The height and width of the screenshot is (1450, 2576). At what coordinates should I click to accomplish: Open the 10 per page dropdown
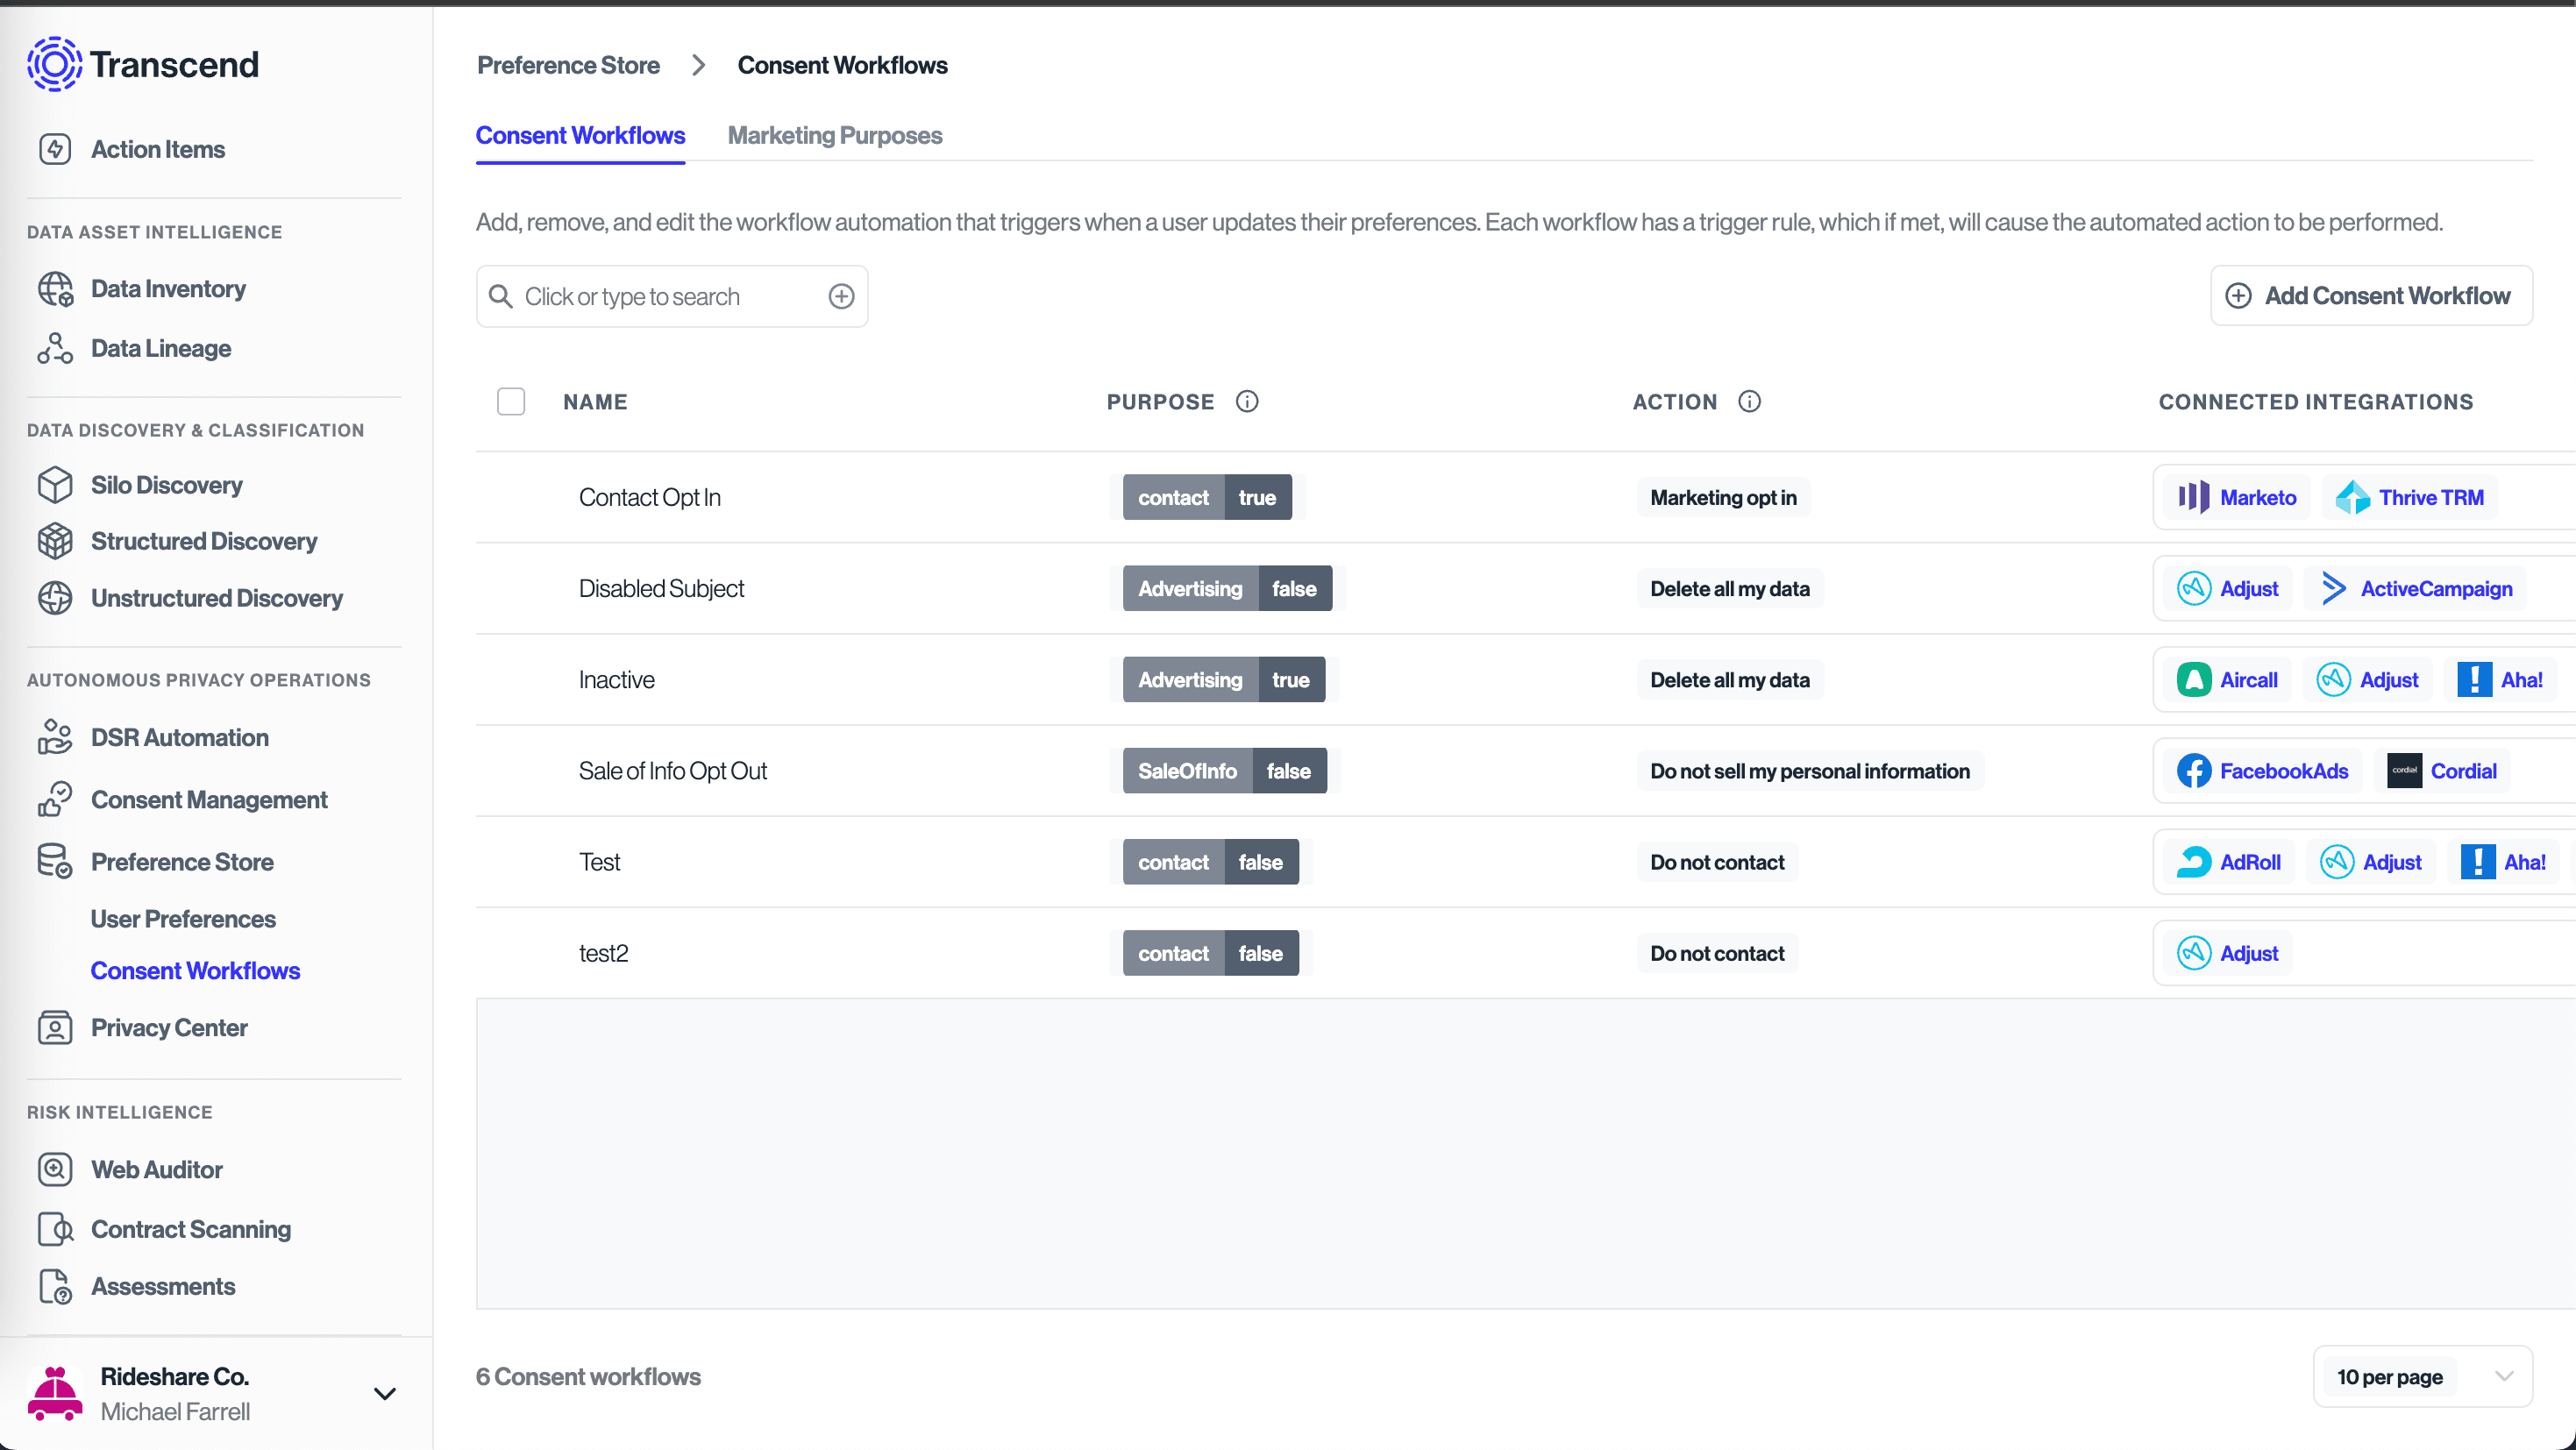pos(2421,1376)
